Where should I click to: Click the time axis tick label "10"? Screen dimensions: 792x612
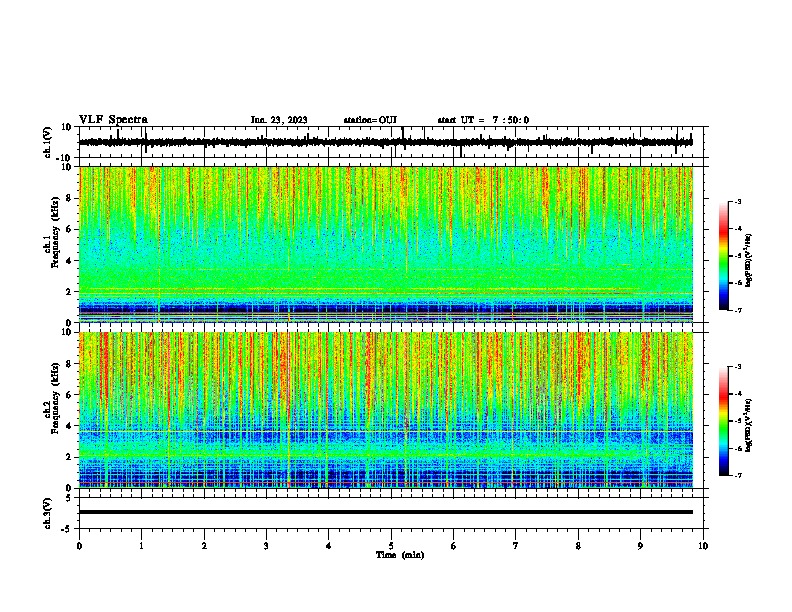point(703,546)
